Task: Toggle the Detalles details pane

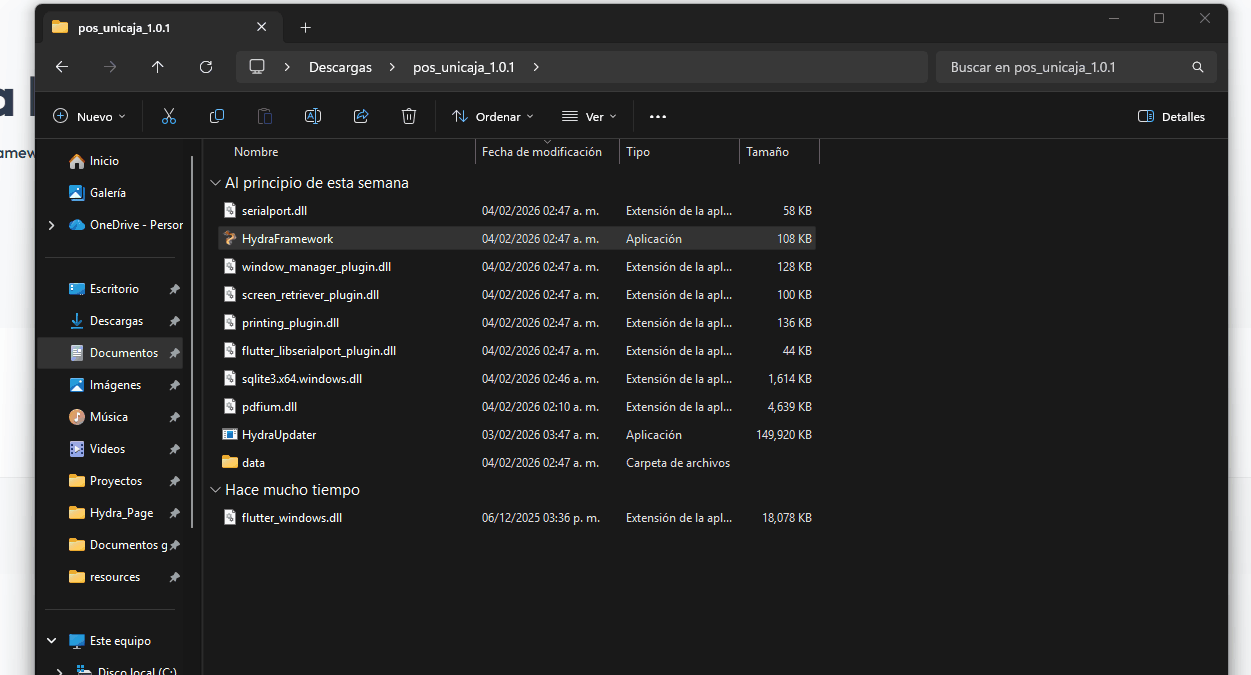Action: pos(1172,117)
